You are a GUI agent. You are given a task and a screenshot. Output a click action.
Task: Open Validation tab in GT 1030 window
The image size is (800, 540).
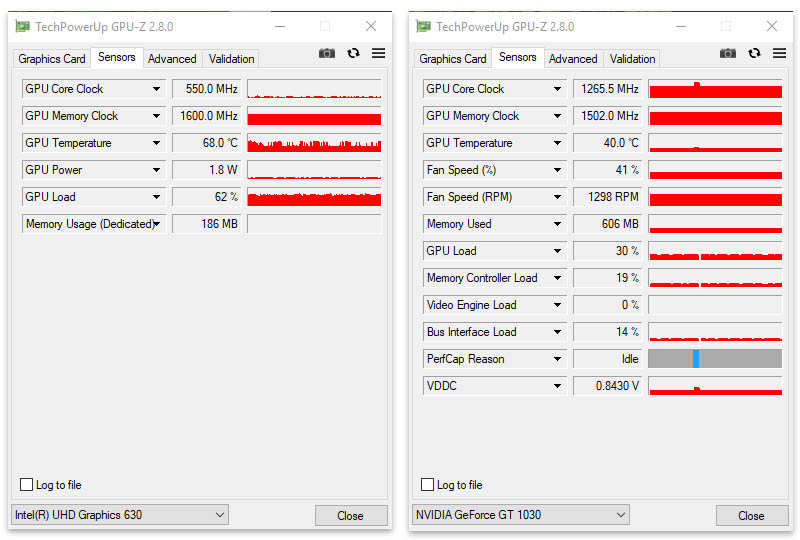point(632,59)
